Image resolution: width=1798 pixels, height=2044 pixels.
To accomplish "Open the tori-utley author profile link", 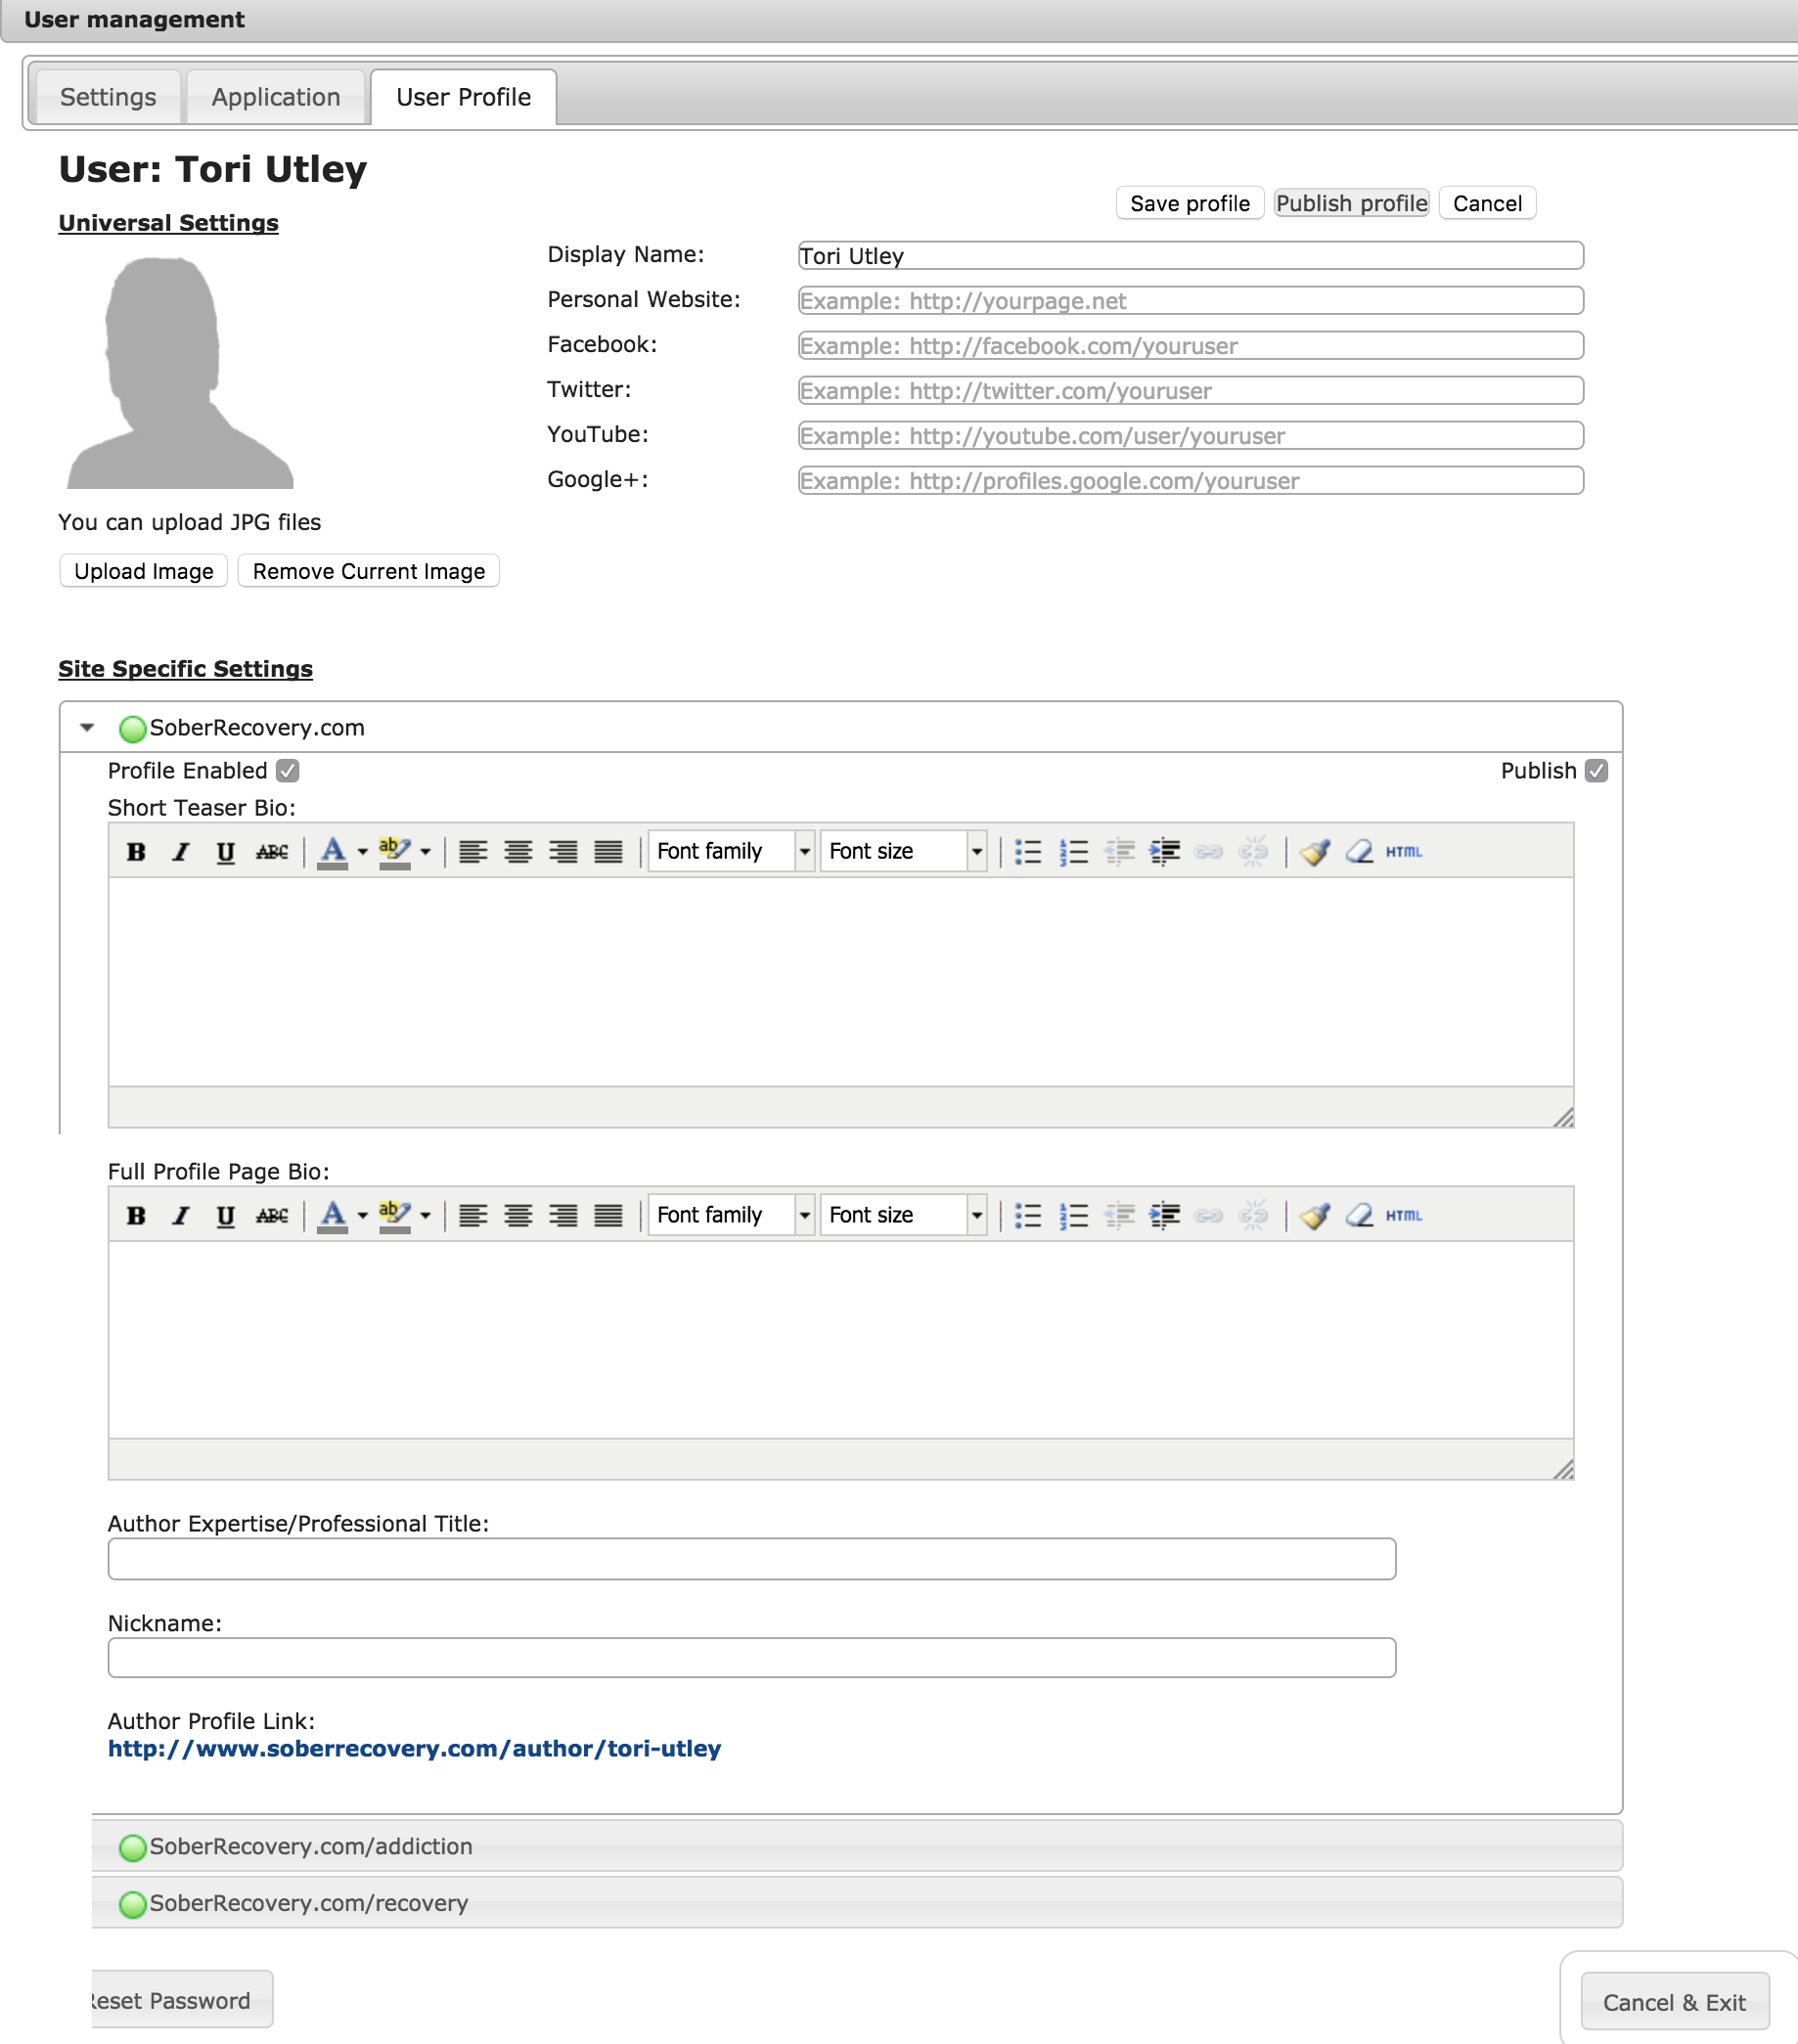I will click(x=414, y=1749).
